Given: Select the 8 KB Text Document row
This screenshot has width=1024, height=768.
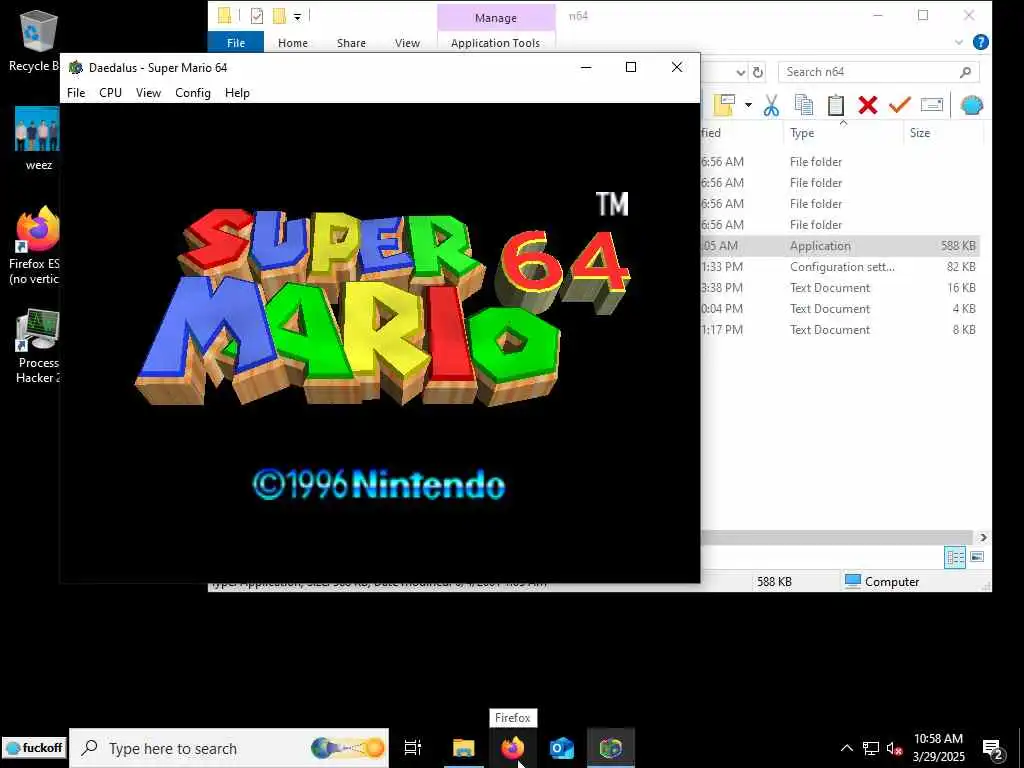Looking at the screenshot, I should coord(839,329).
